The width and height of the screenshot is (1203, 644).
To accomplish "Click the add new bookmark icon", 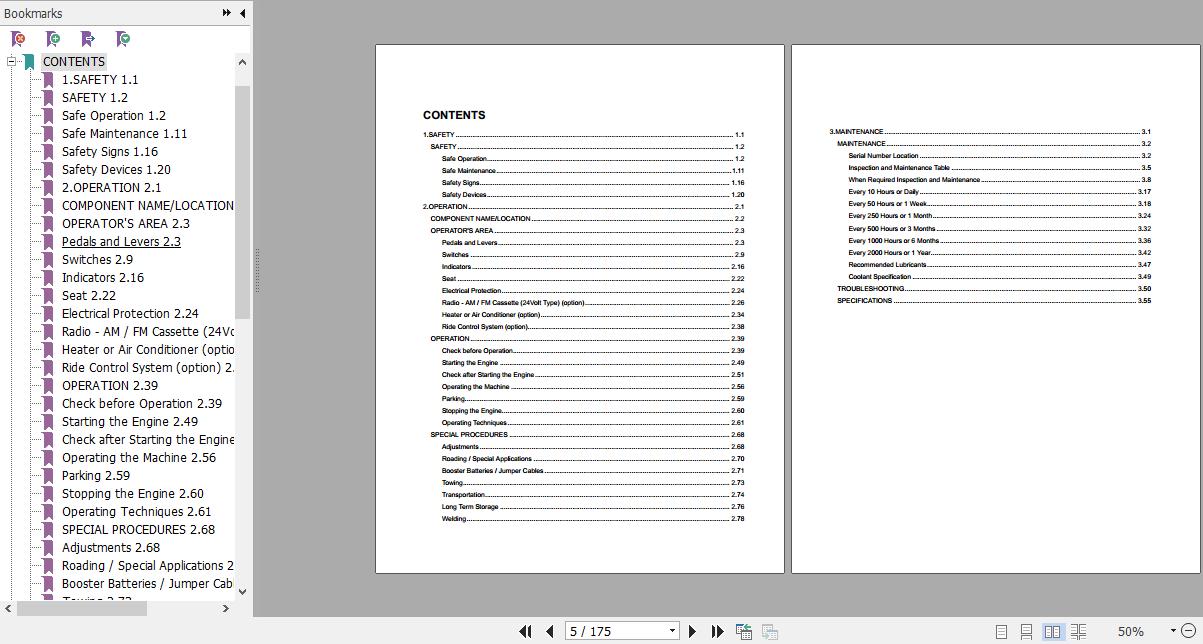I will [x=53, y=39].
